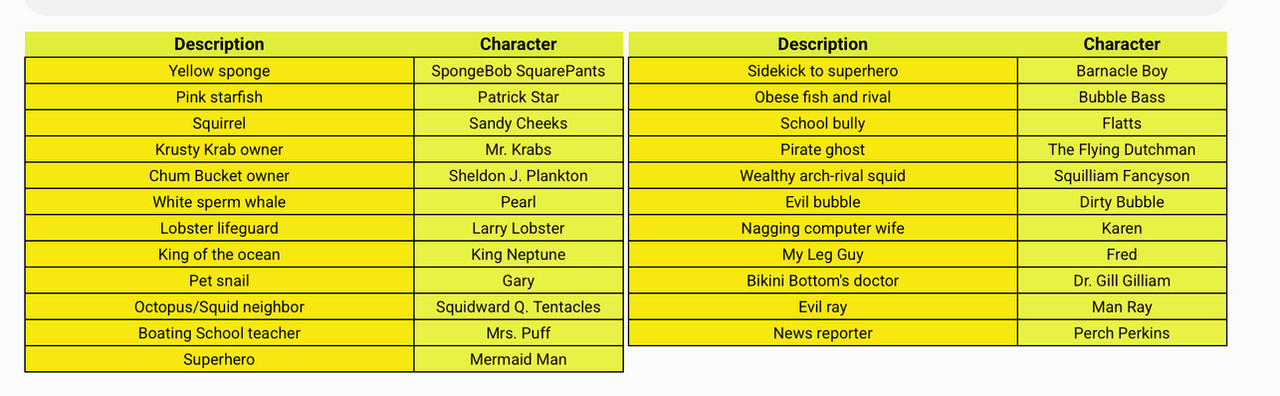Select the Perch Perkins cell
This screenshot has width=1280, height=396.
point(1122,333)
